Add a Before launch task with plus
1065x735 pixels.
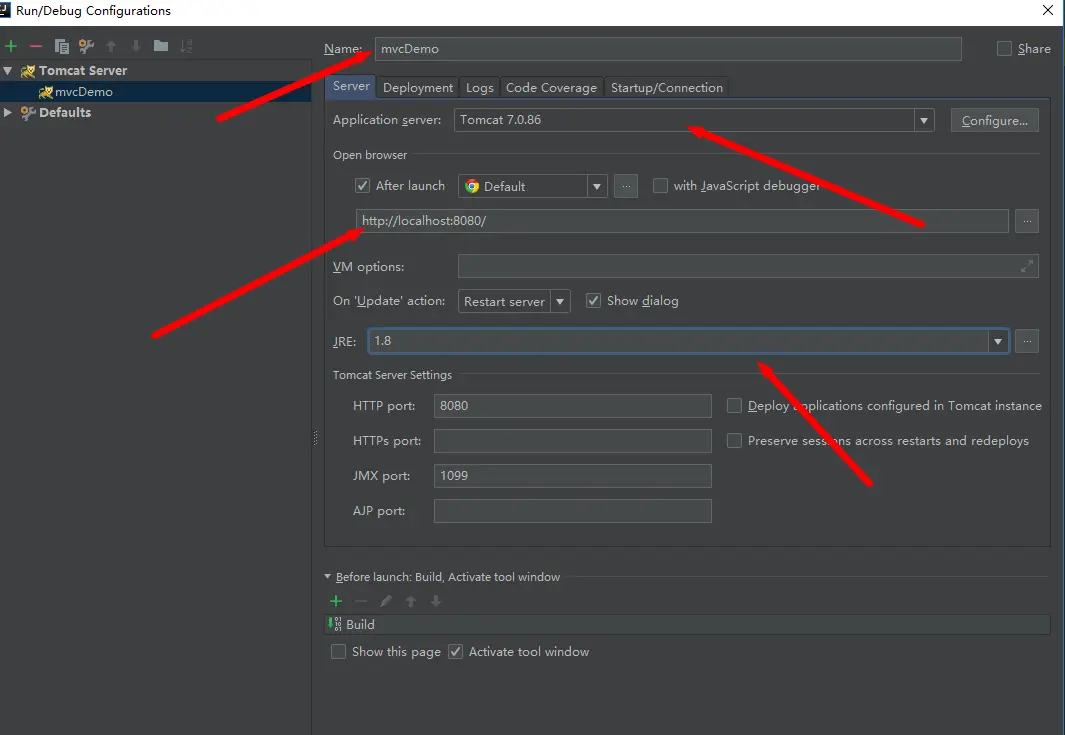click(x=336, y=601)
